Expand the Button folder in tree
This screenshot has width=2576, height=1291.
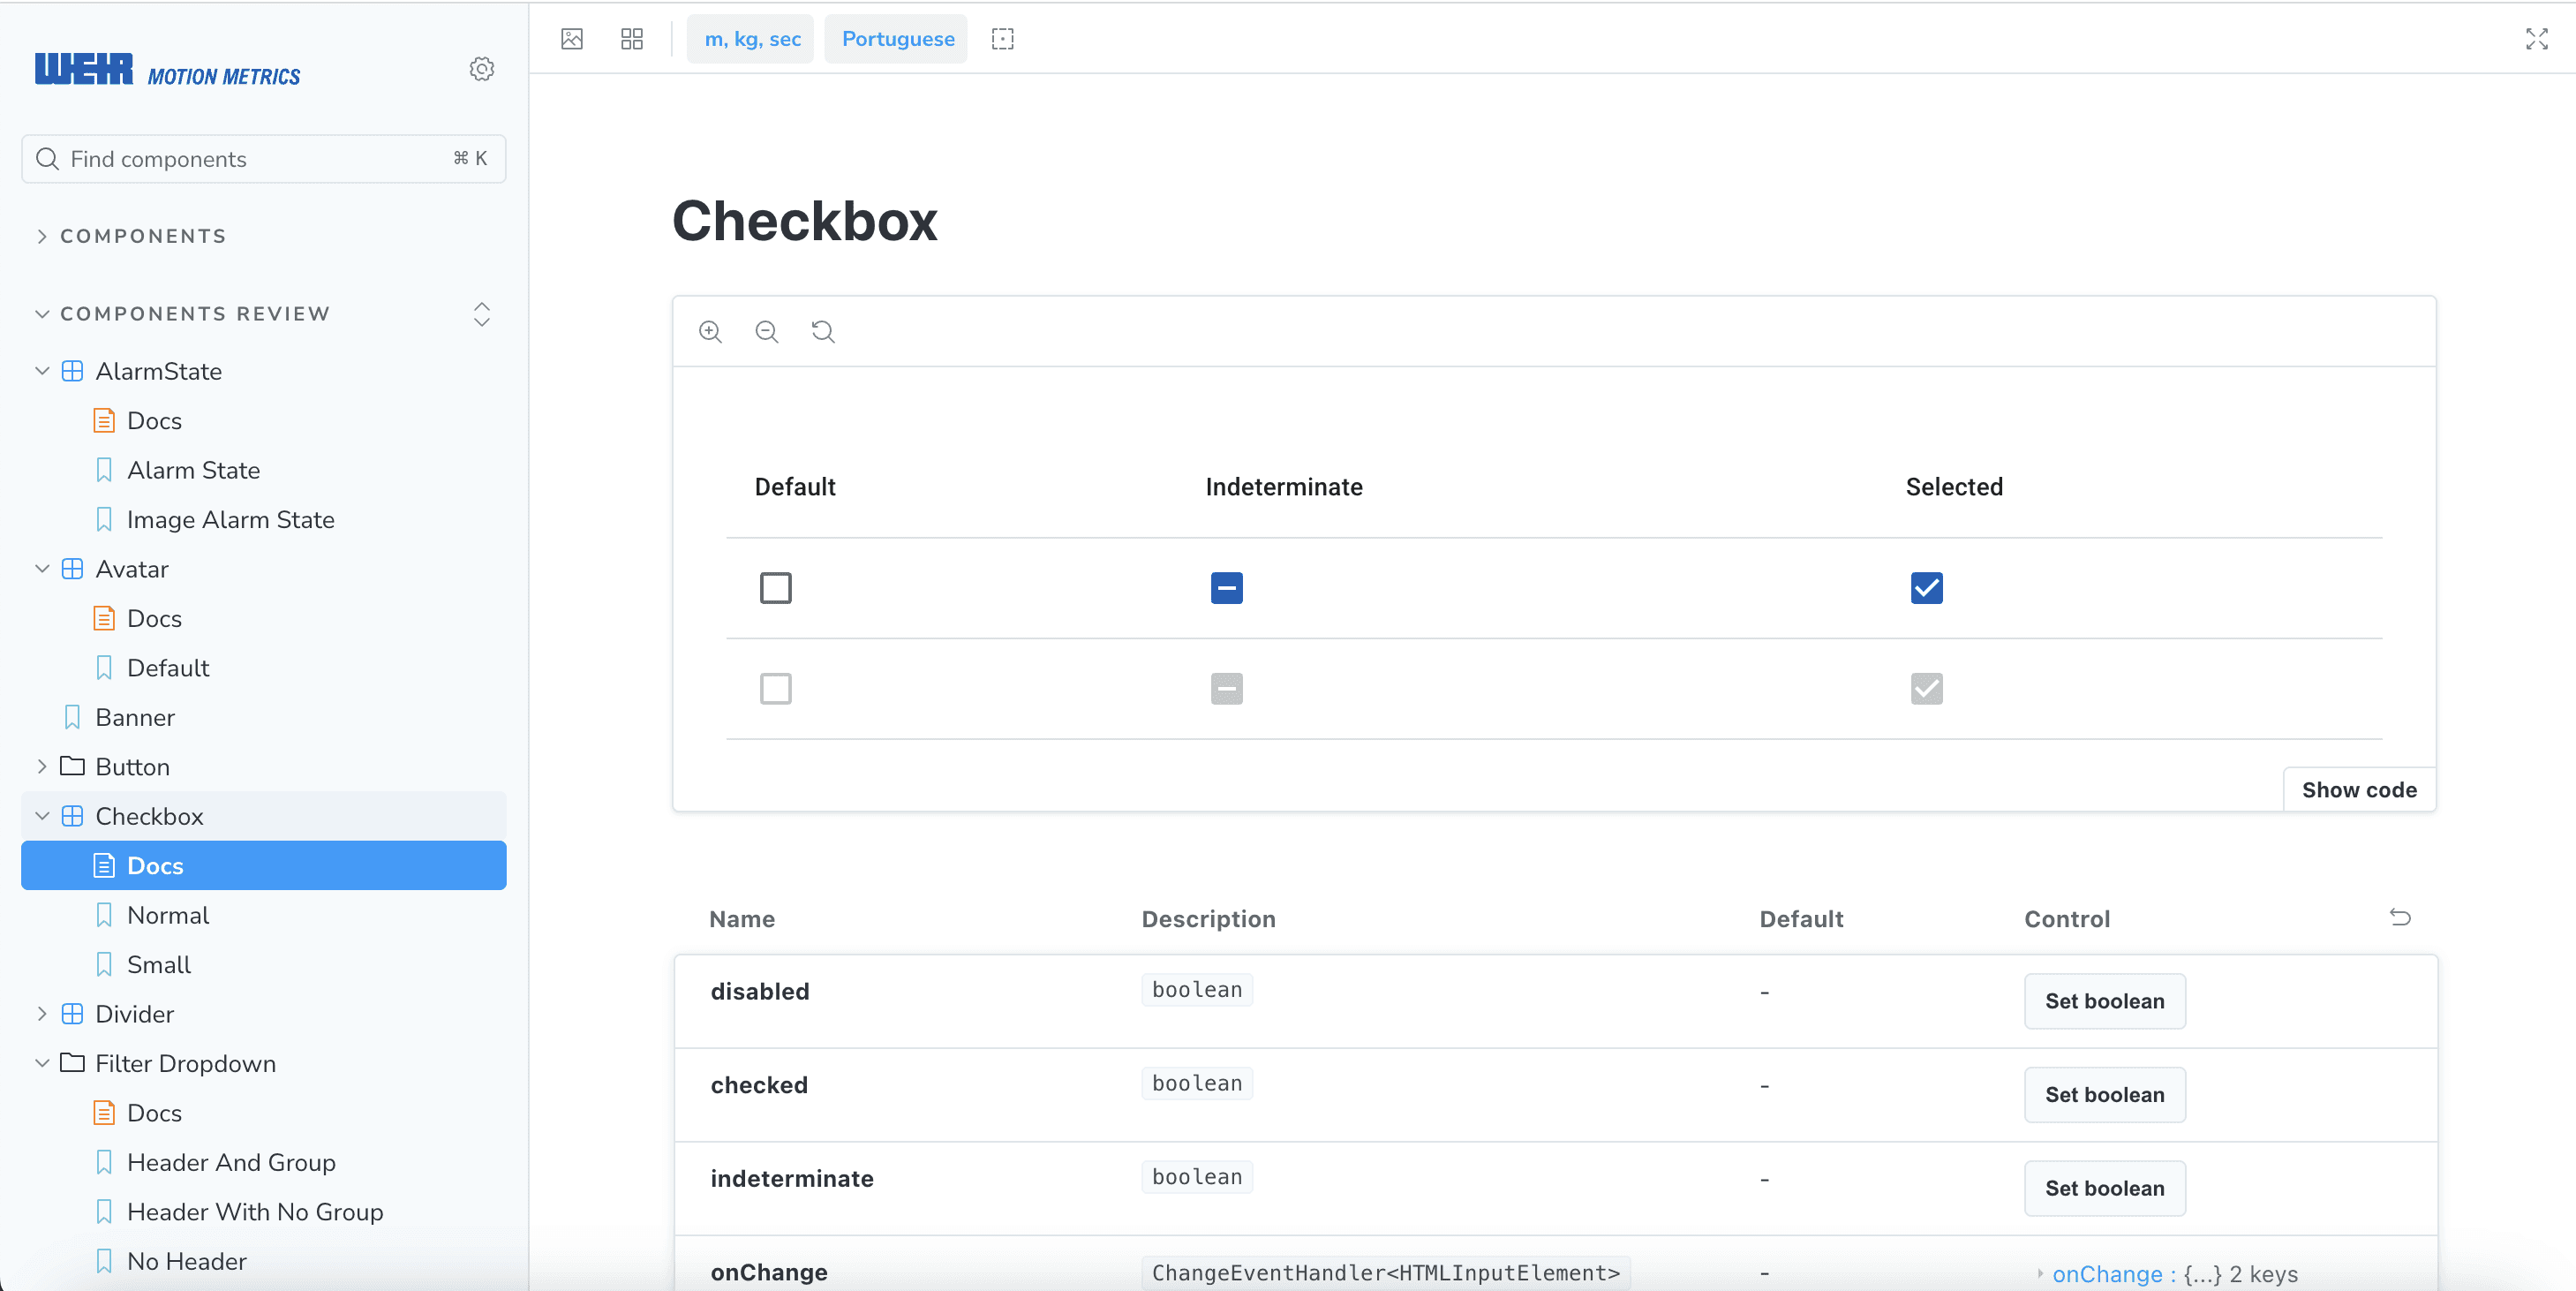42,767
